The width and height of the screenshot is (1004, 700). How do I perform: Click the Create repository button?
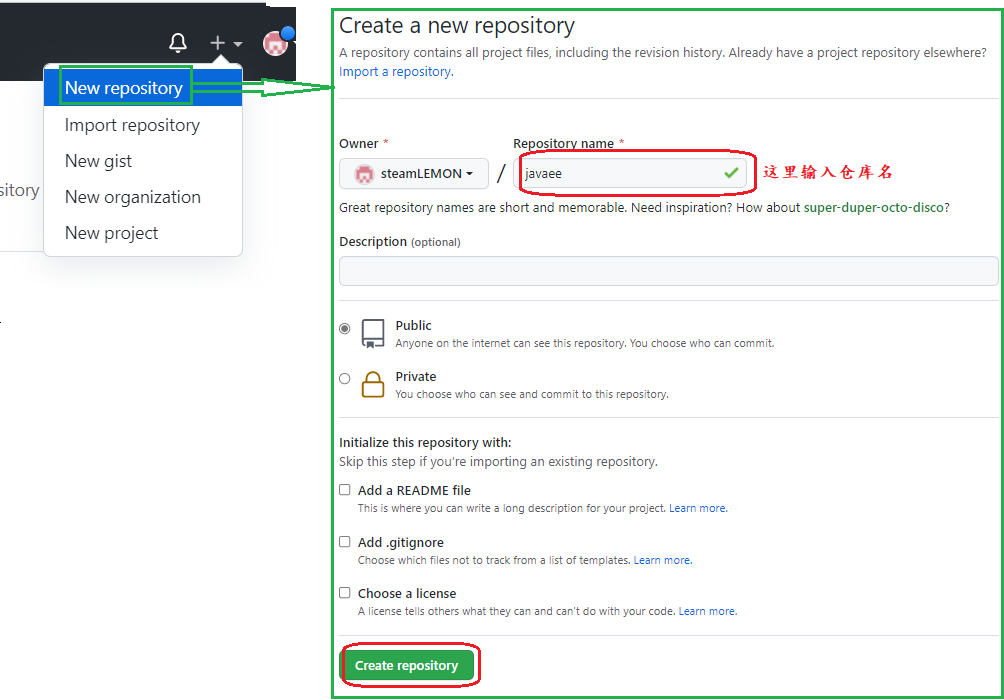tap(407, 665)
